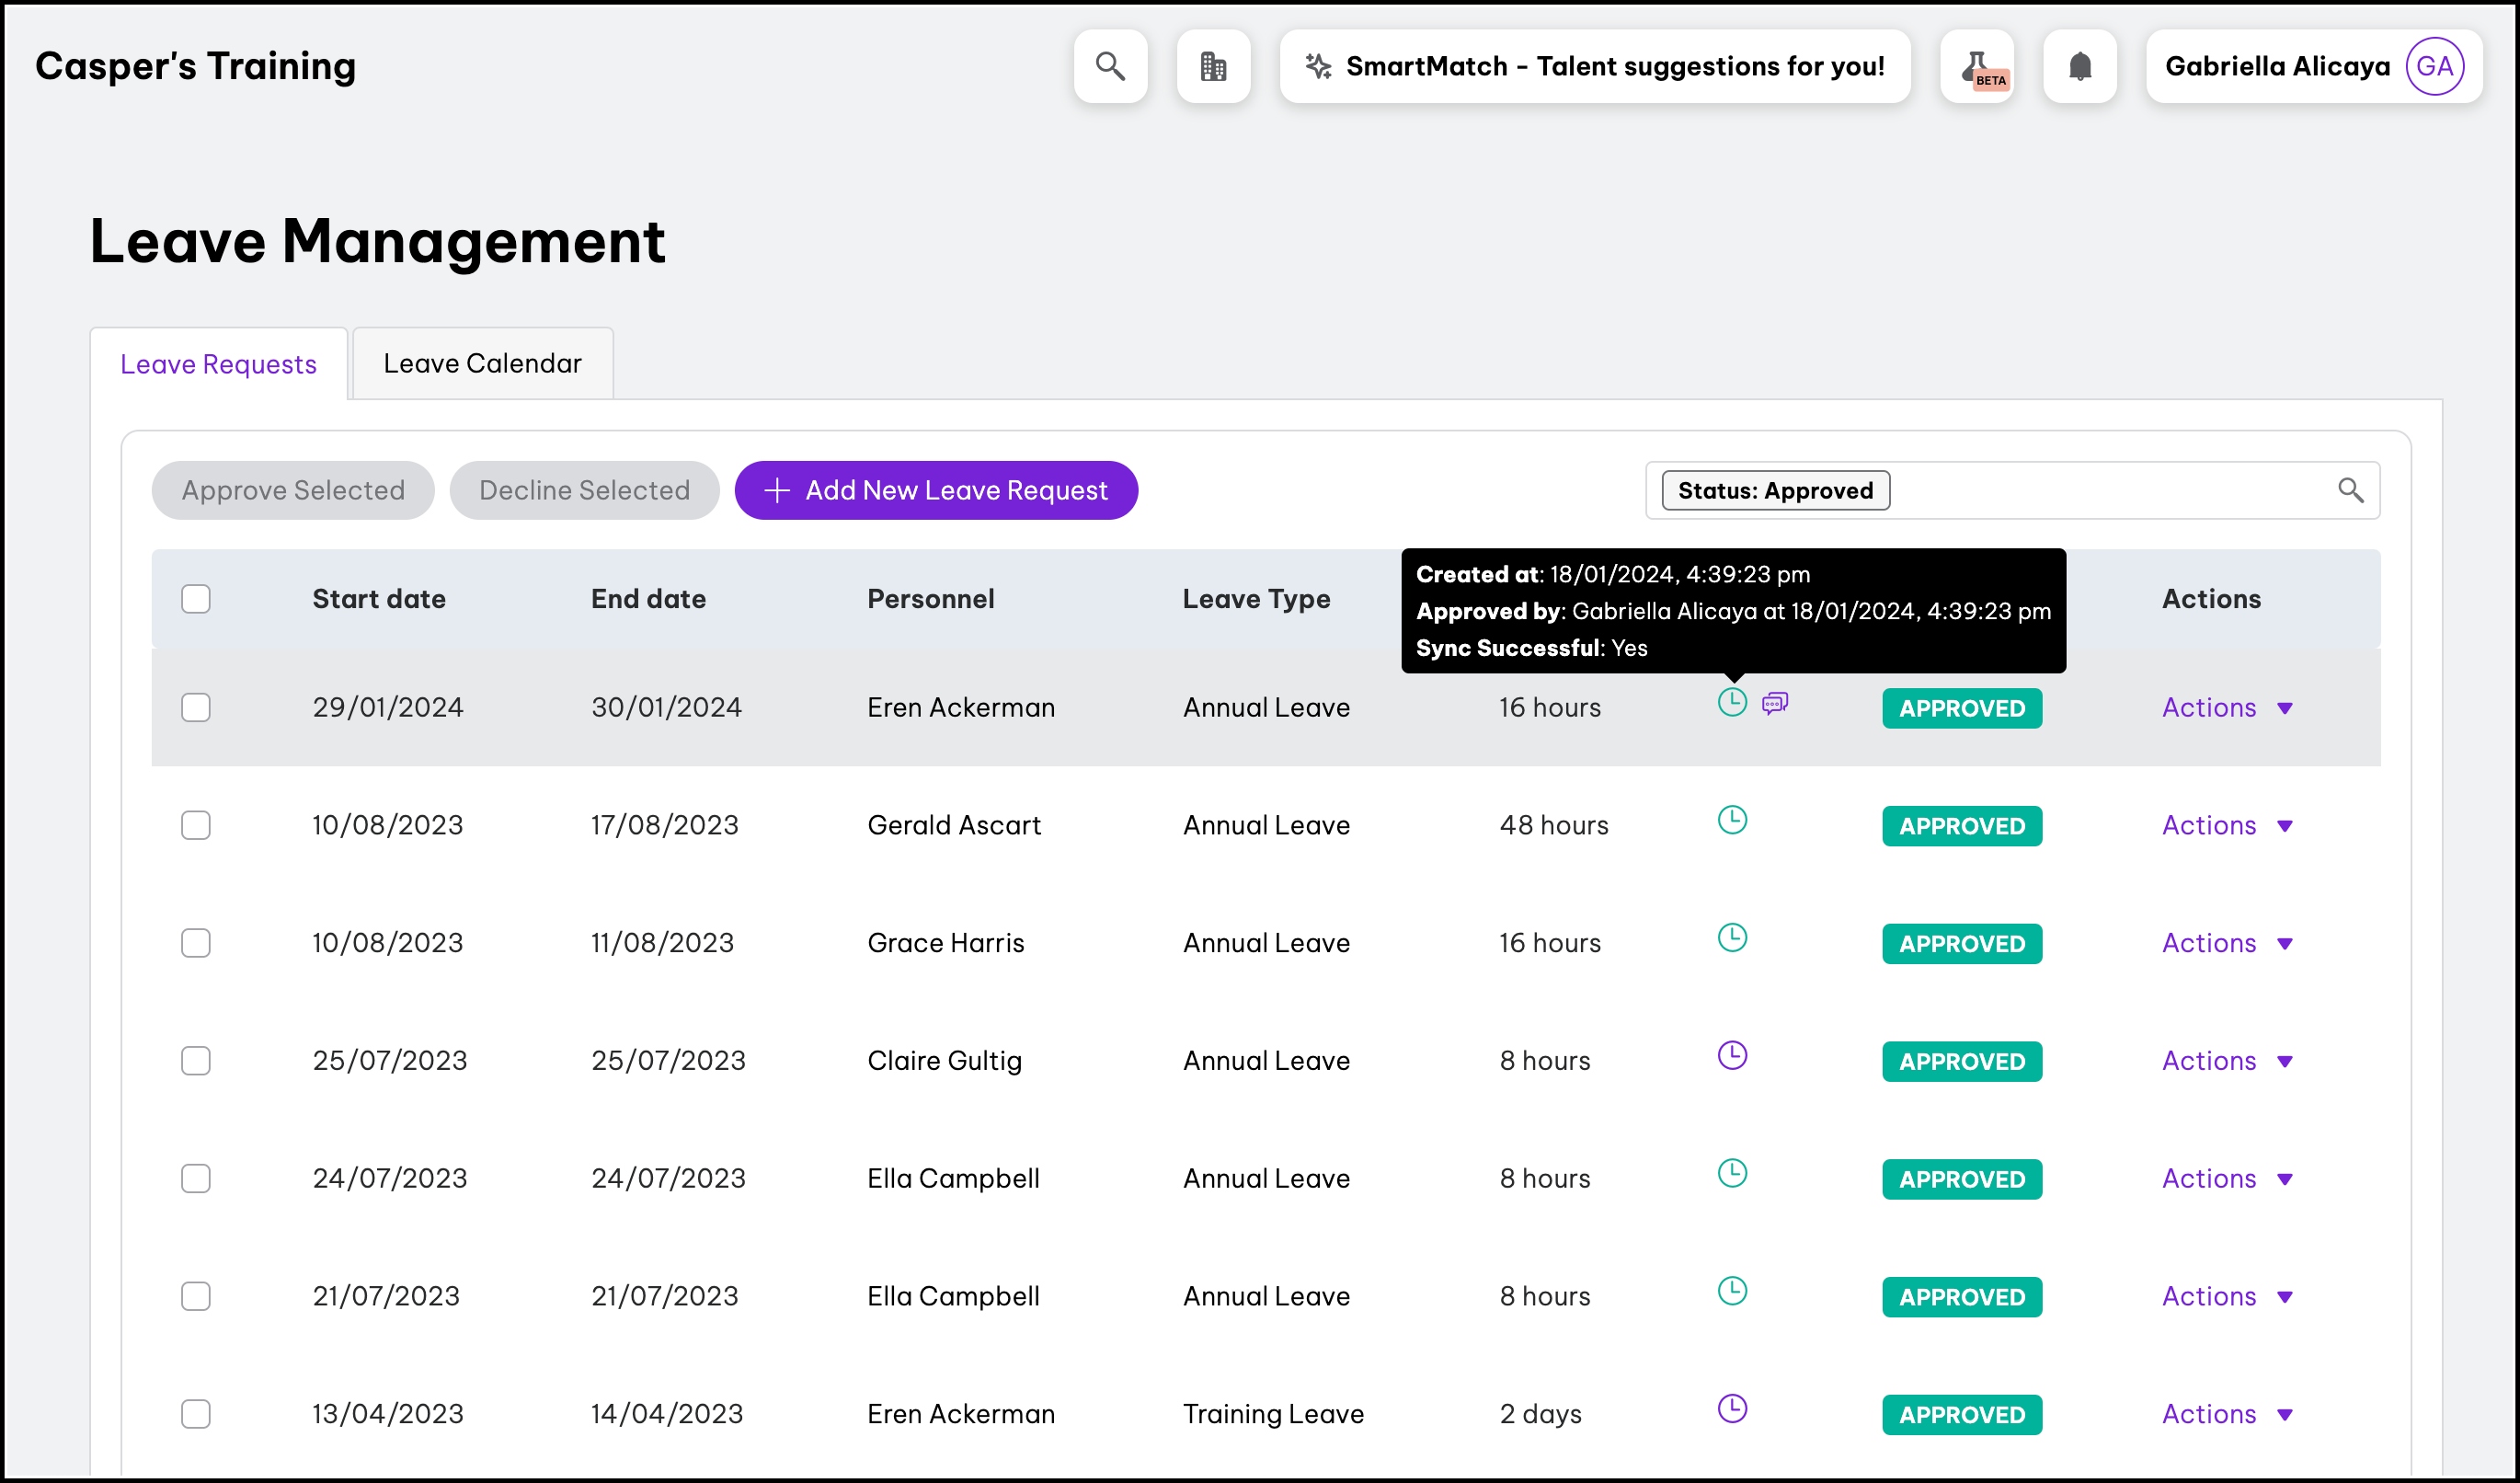Open SmartMatch talent suggestions button
The width and height of the screenshot is (2520, 1483).
[x=1595, y=66]
